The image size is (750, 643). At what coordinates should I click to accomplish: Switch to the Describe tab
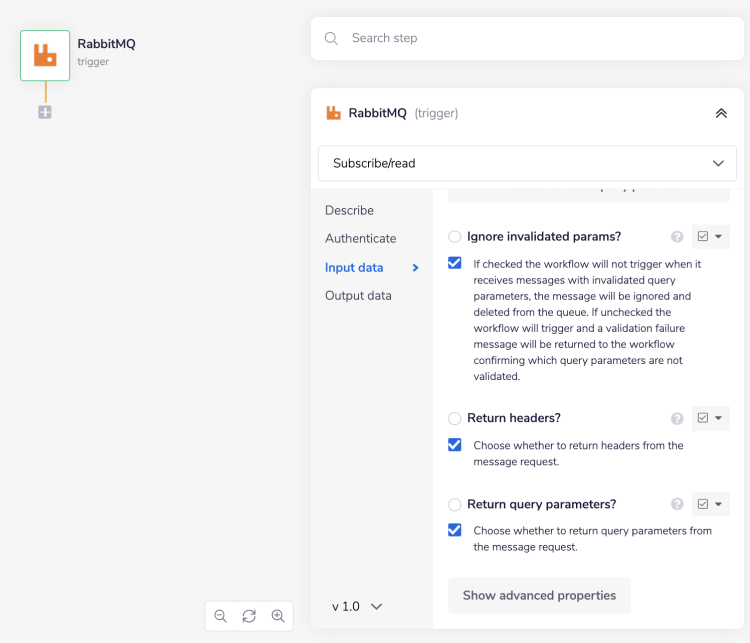pos(349,210)
